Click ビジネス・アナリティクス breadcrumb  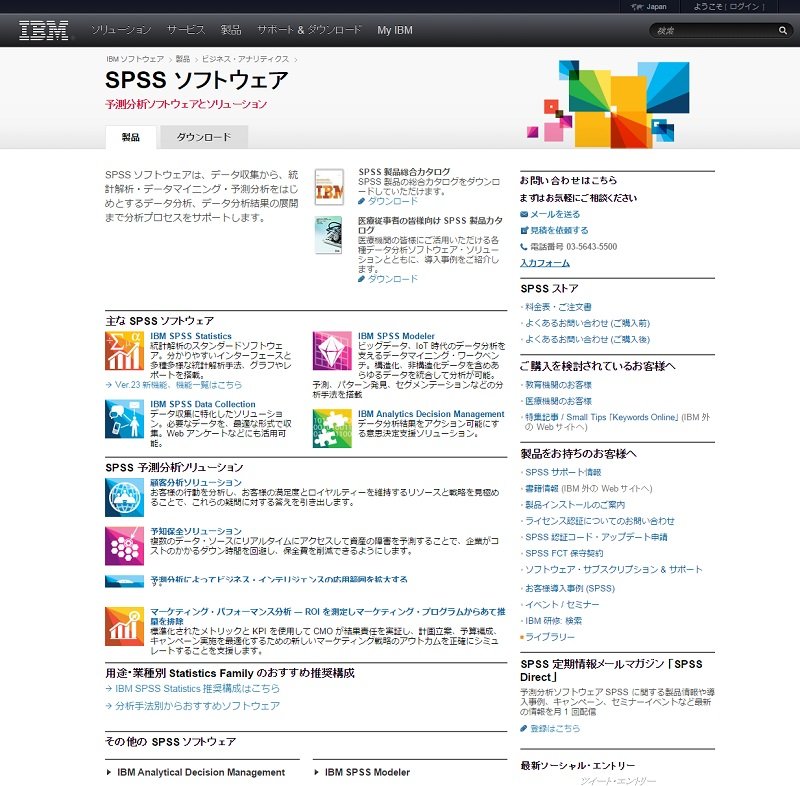pos(245,59)
